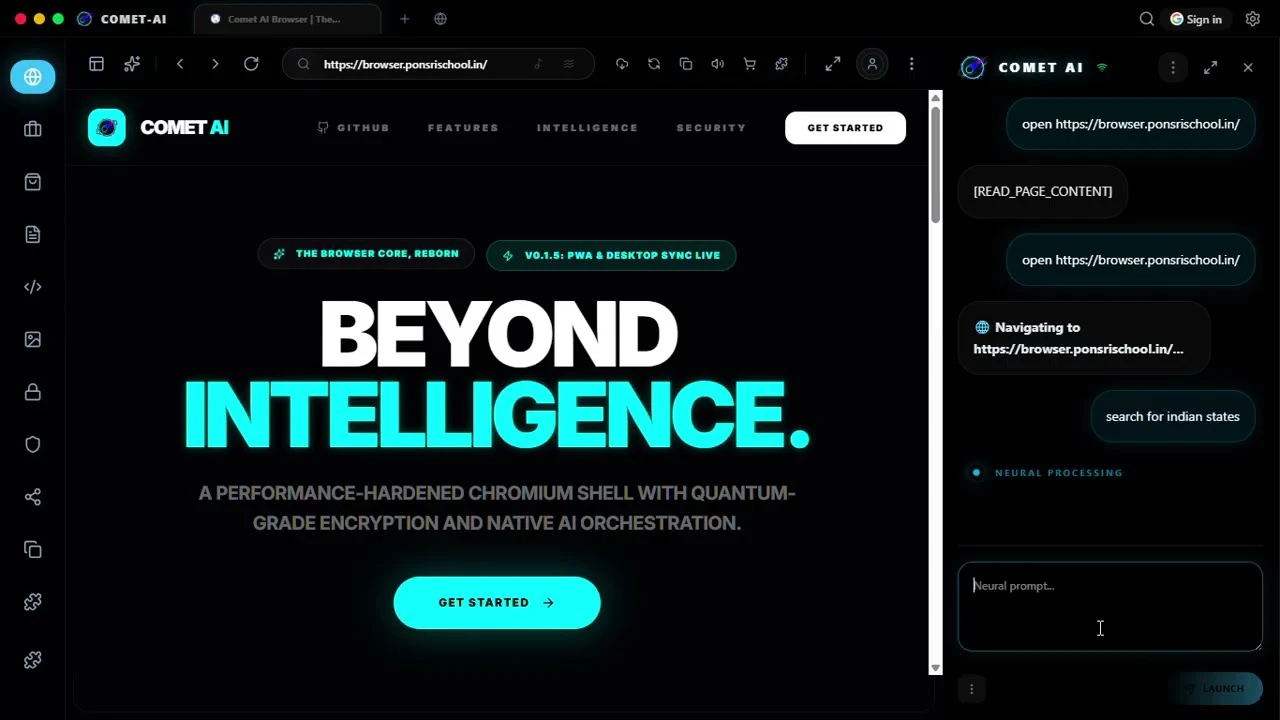Click the Comet AI panel logo icon
The image size is (1280, 720).
coord(972,67)
